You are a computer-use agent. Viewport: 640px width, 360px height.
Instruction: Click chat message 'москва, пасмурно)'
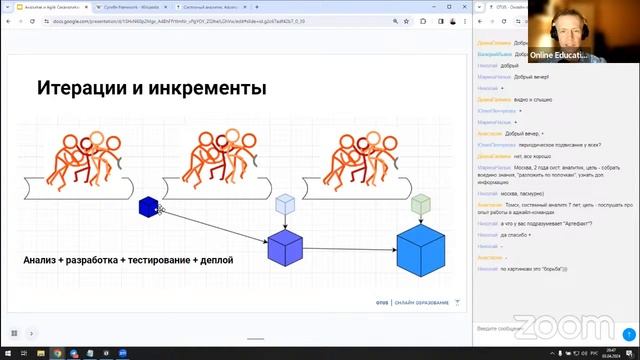(x=522, y=193)
